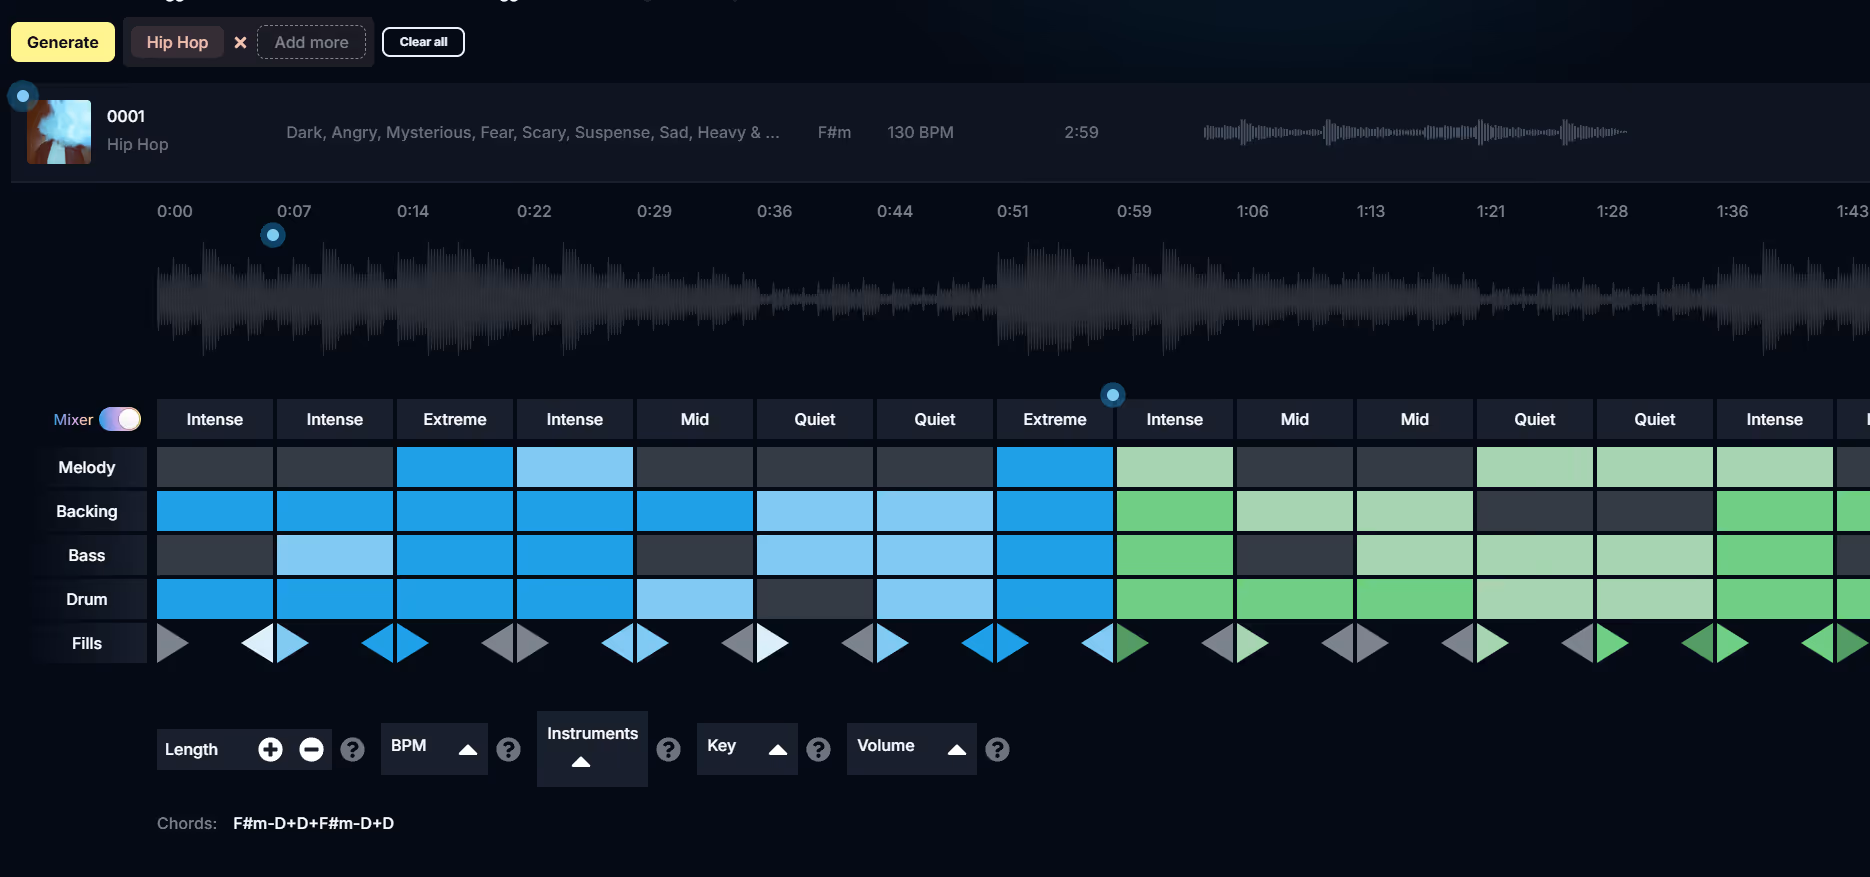Click bright green right fill triangle starting last Quiet
Viewport: 1870px width, 877px height.
1611,643
